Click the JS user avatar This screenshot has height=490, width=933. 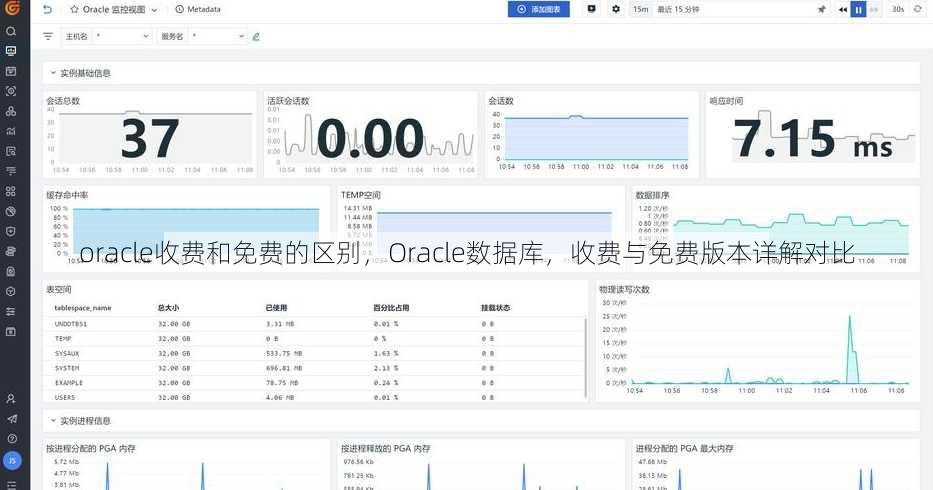[x=12, y=460]
